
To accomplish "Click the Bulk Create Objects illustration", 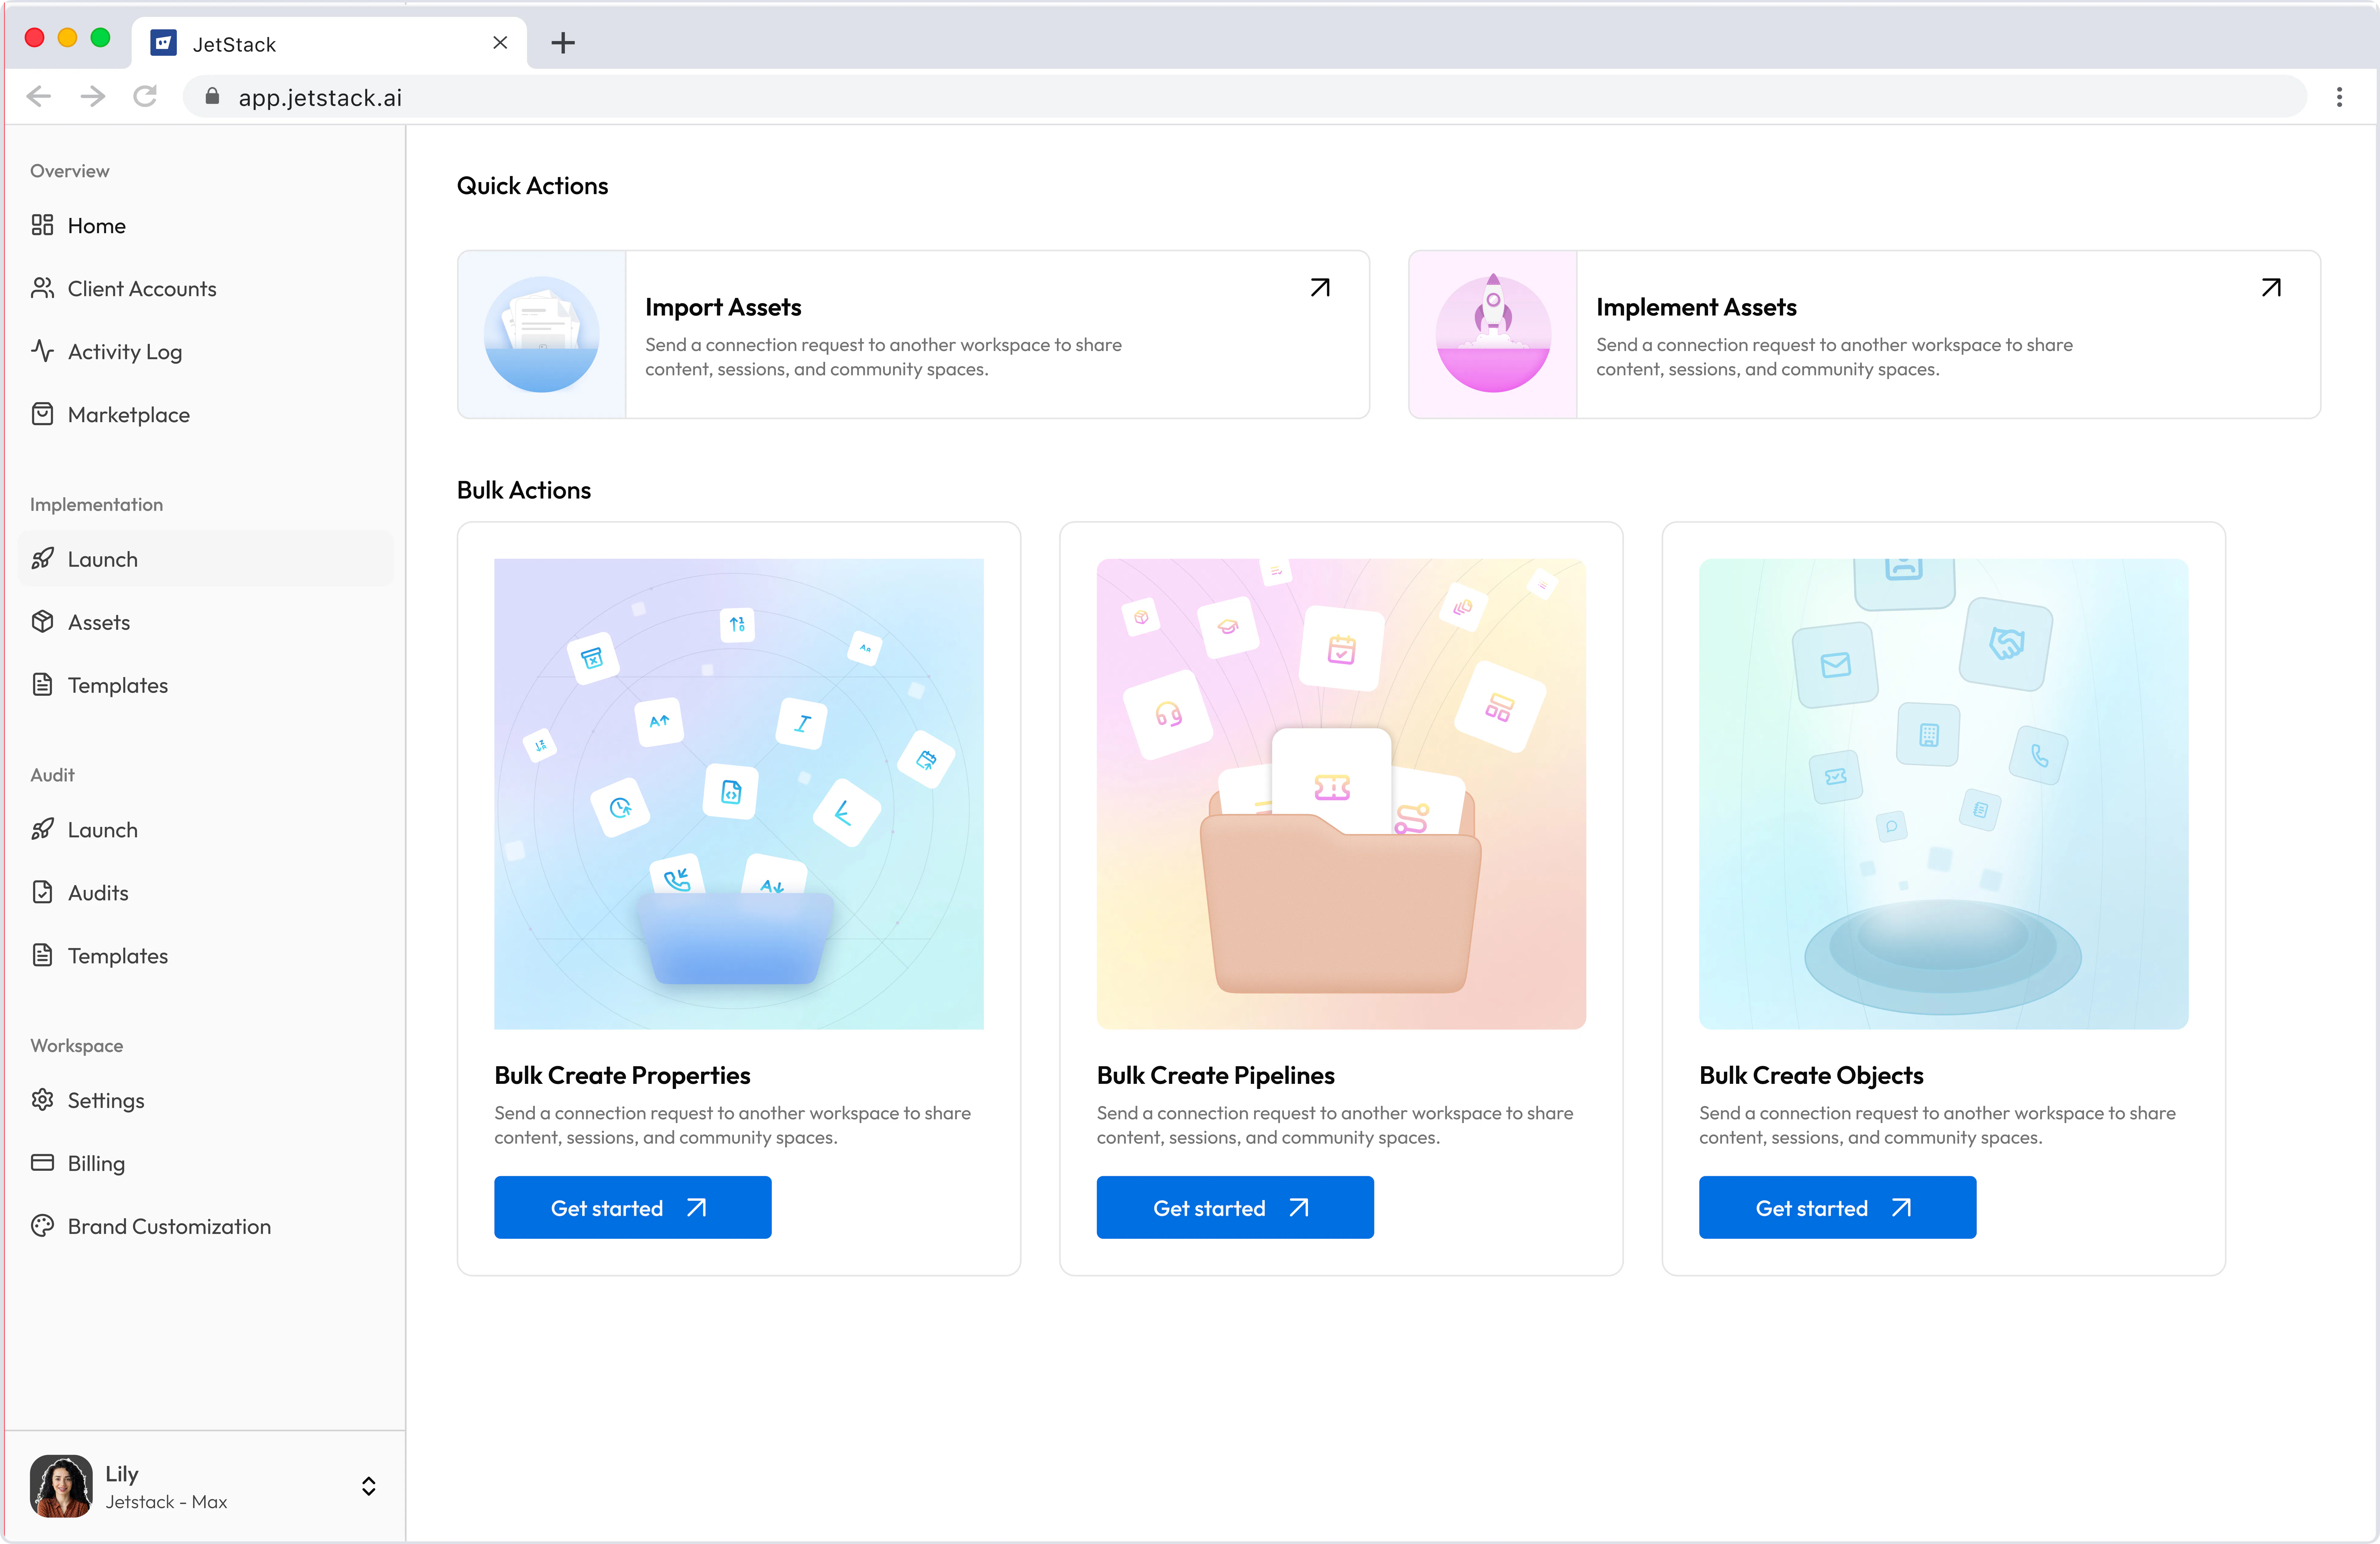I will point(1944,794).
